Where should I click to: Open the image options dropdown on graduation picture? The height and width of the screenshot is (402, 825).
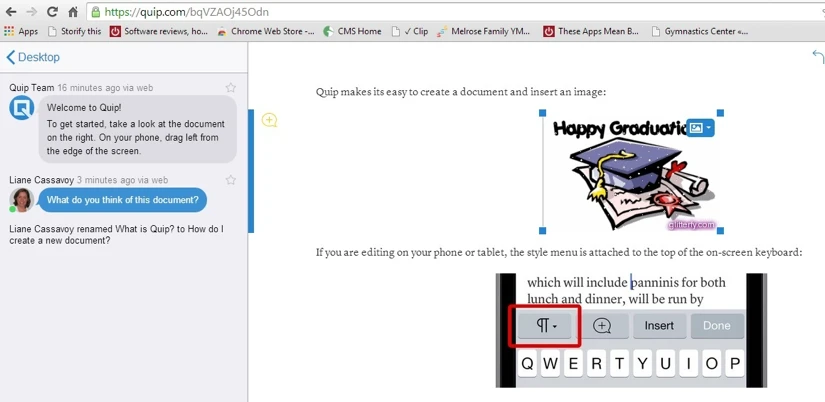coord(701,128)
